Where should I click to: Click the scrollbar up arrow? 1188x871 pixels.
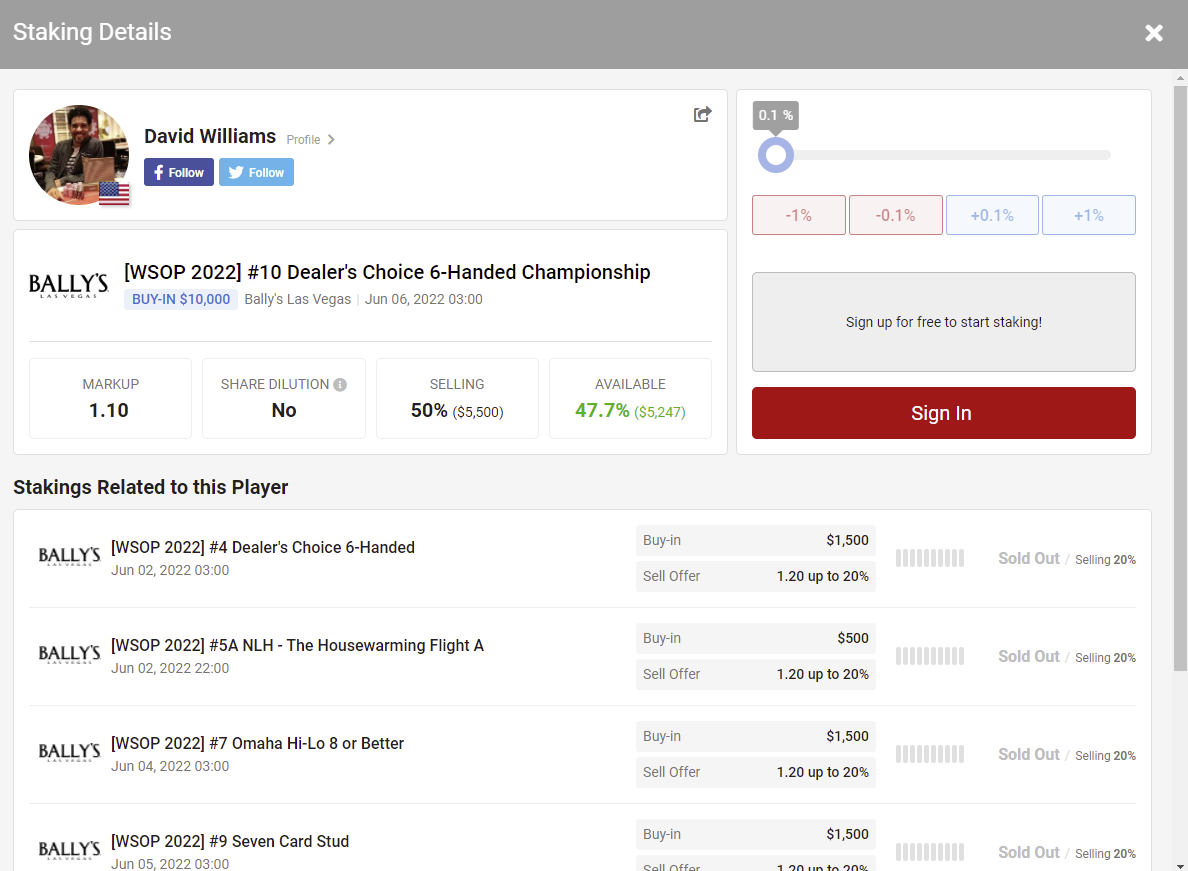pos(1180,78)
